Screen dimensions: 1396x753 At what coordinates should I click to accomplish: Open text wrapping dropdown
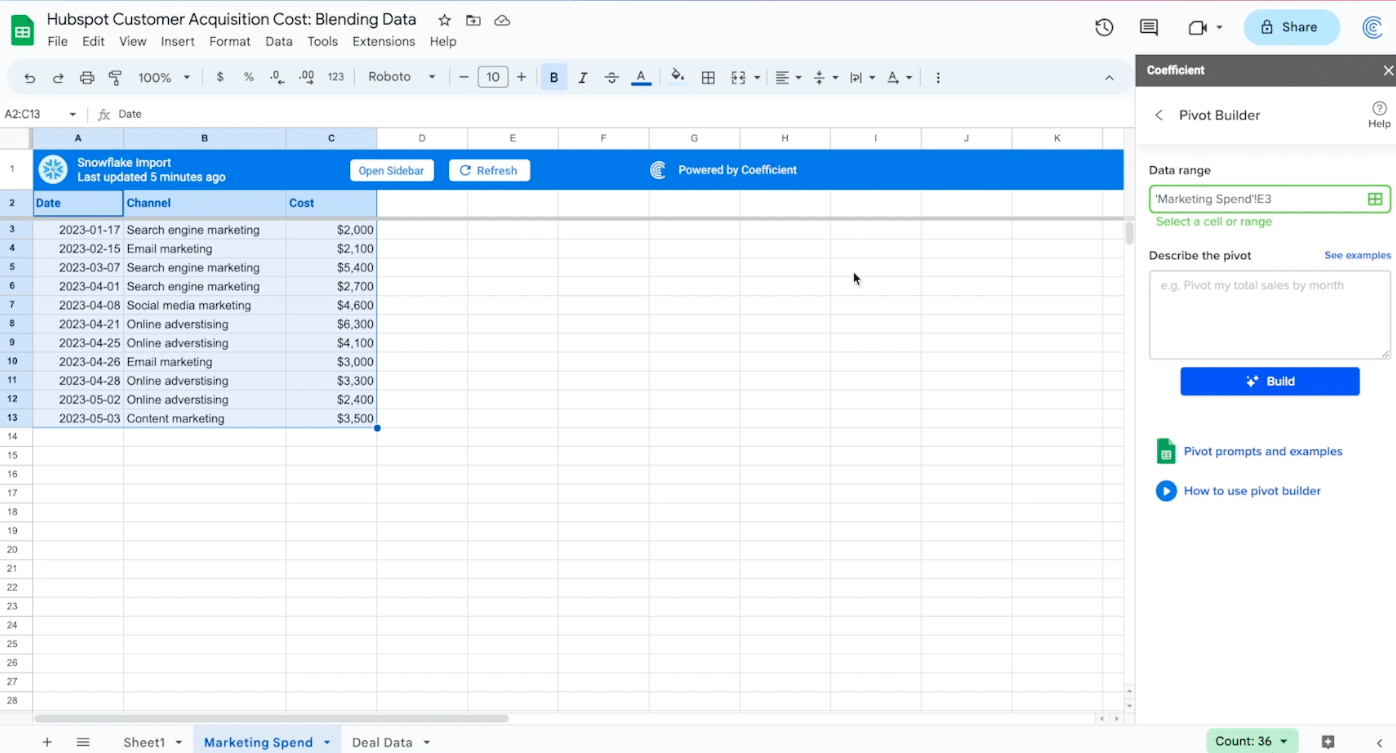click(862, 77)
